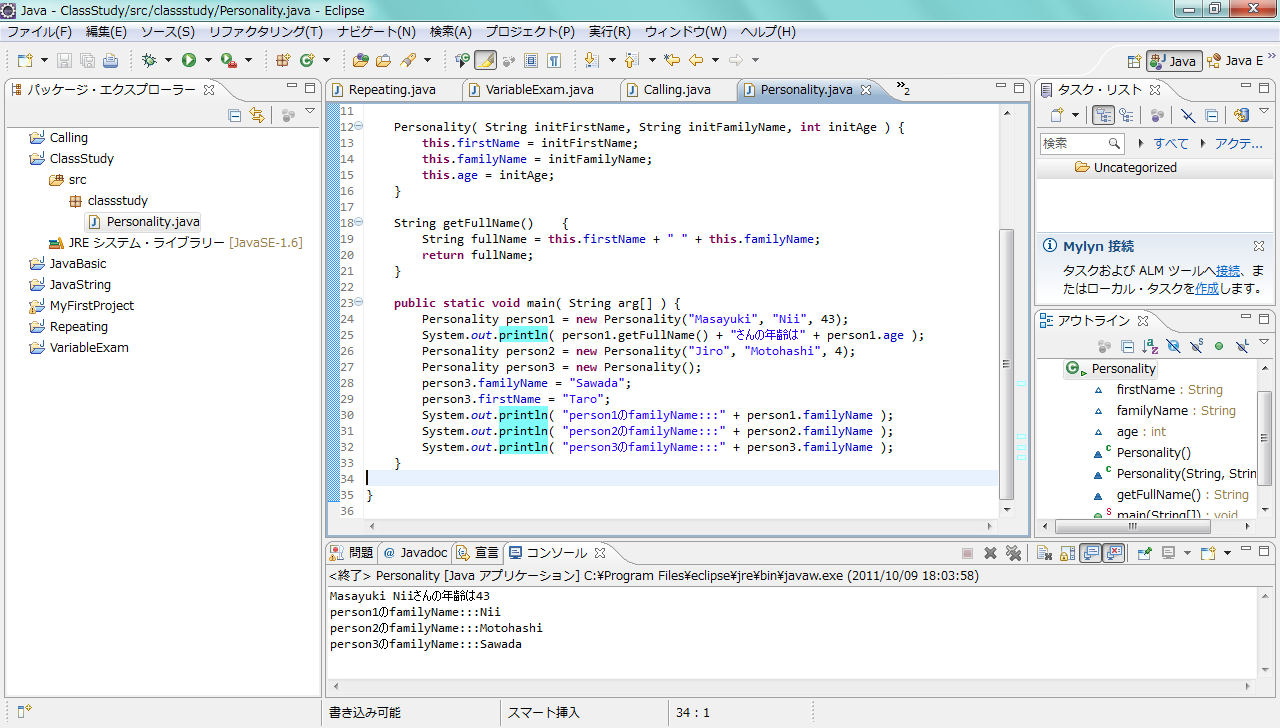
Task: Open the リファクタリング(T) menu
Action: tap(265, 32)
